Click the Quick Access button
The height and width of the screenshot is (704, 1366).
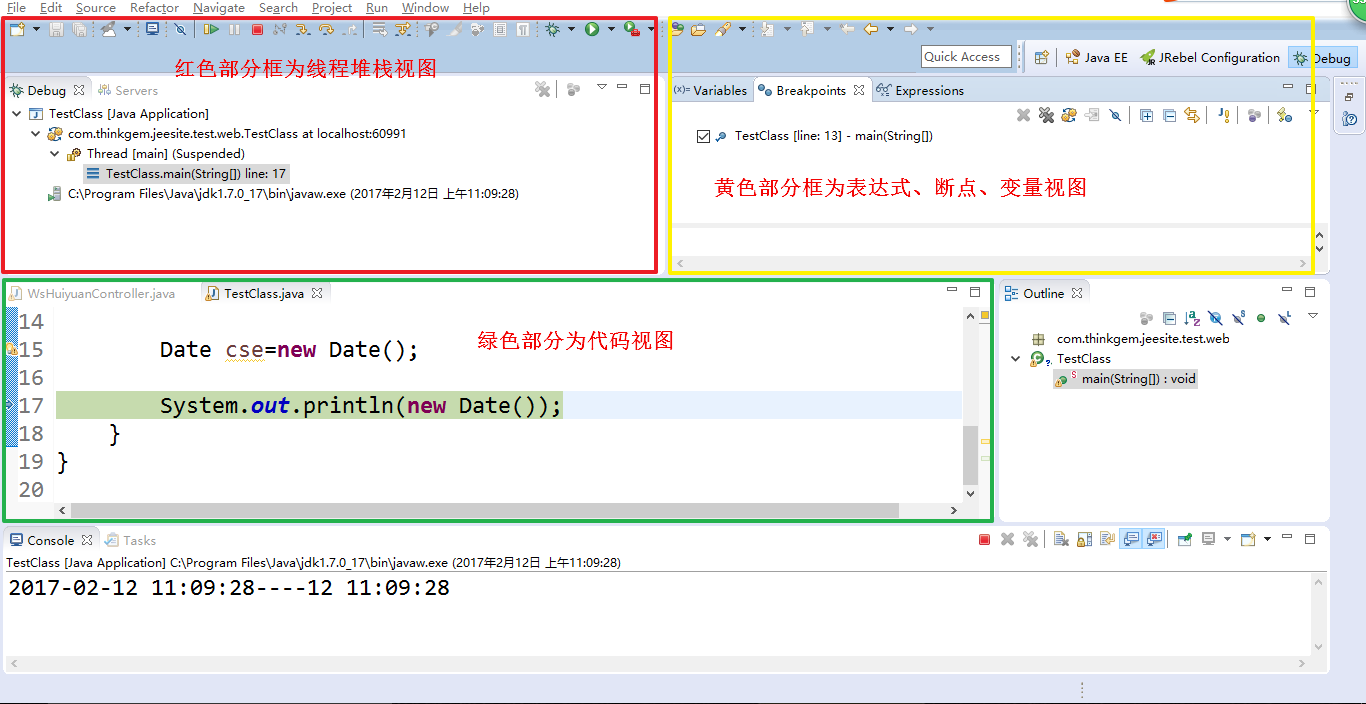965,56
